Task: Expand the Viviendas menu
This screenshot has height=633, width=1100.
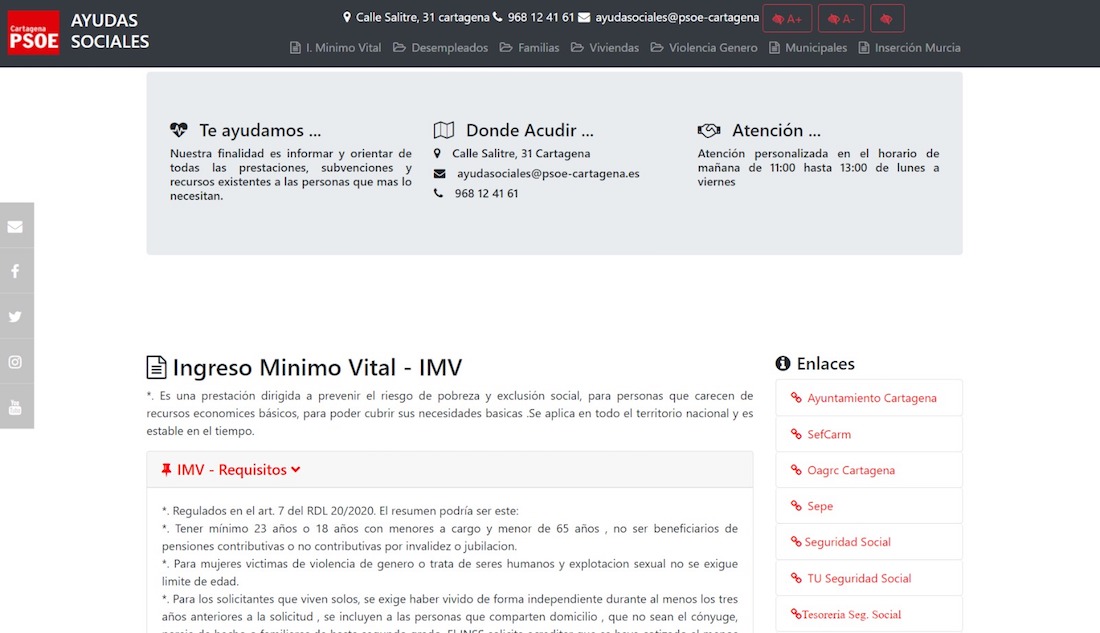Action: (x=605, y=48)
